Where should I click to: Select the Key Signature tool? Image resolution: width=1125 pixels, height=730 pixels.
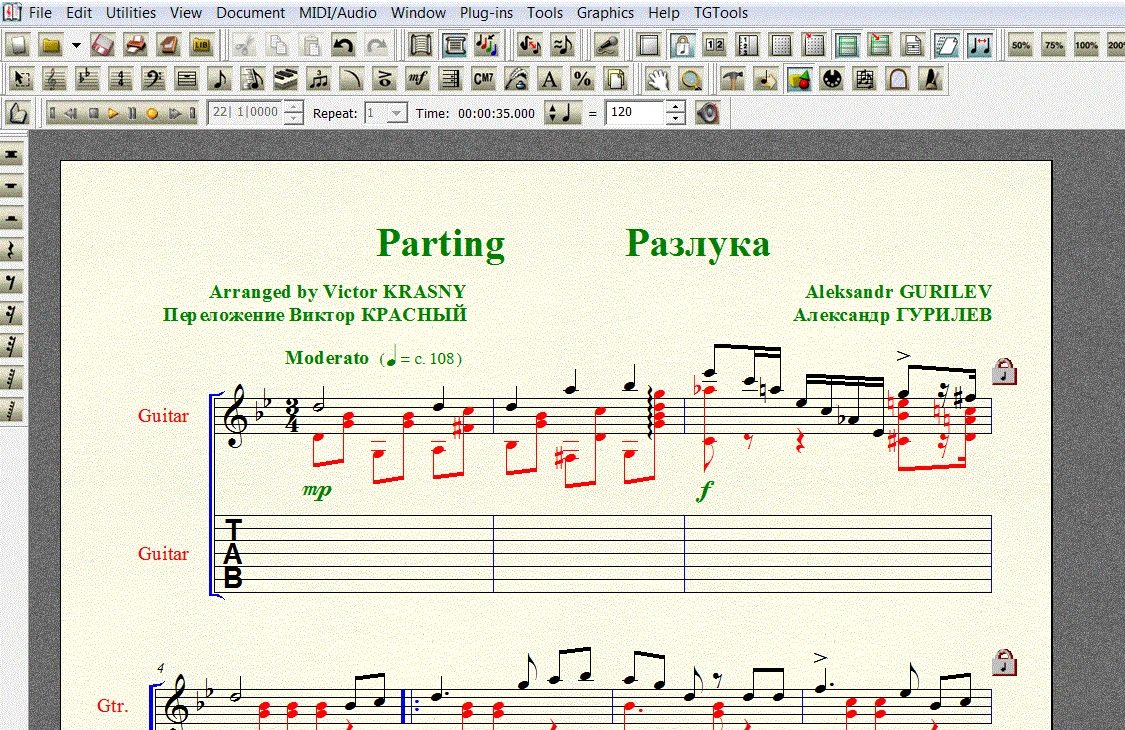[88, 79]
